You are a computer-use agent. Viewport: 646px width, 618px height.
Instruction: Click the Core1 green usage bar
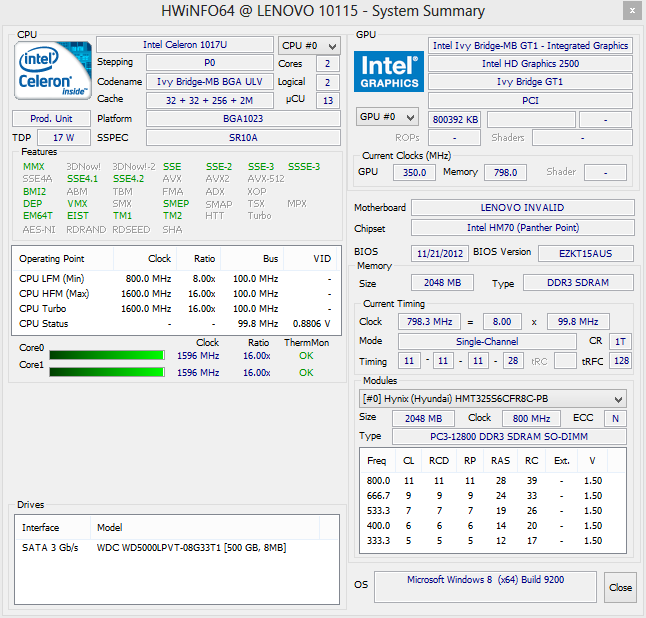(x=107, y=373)
